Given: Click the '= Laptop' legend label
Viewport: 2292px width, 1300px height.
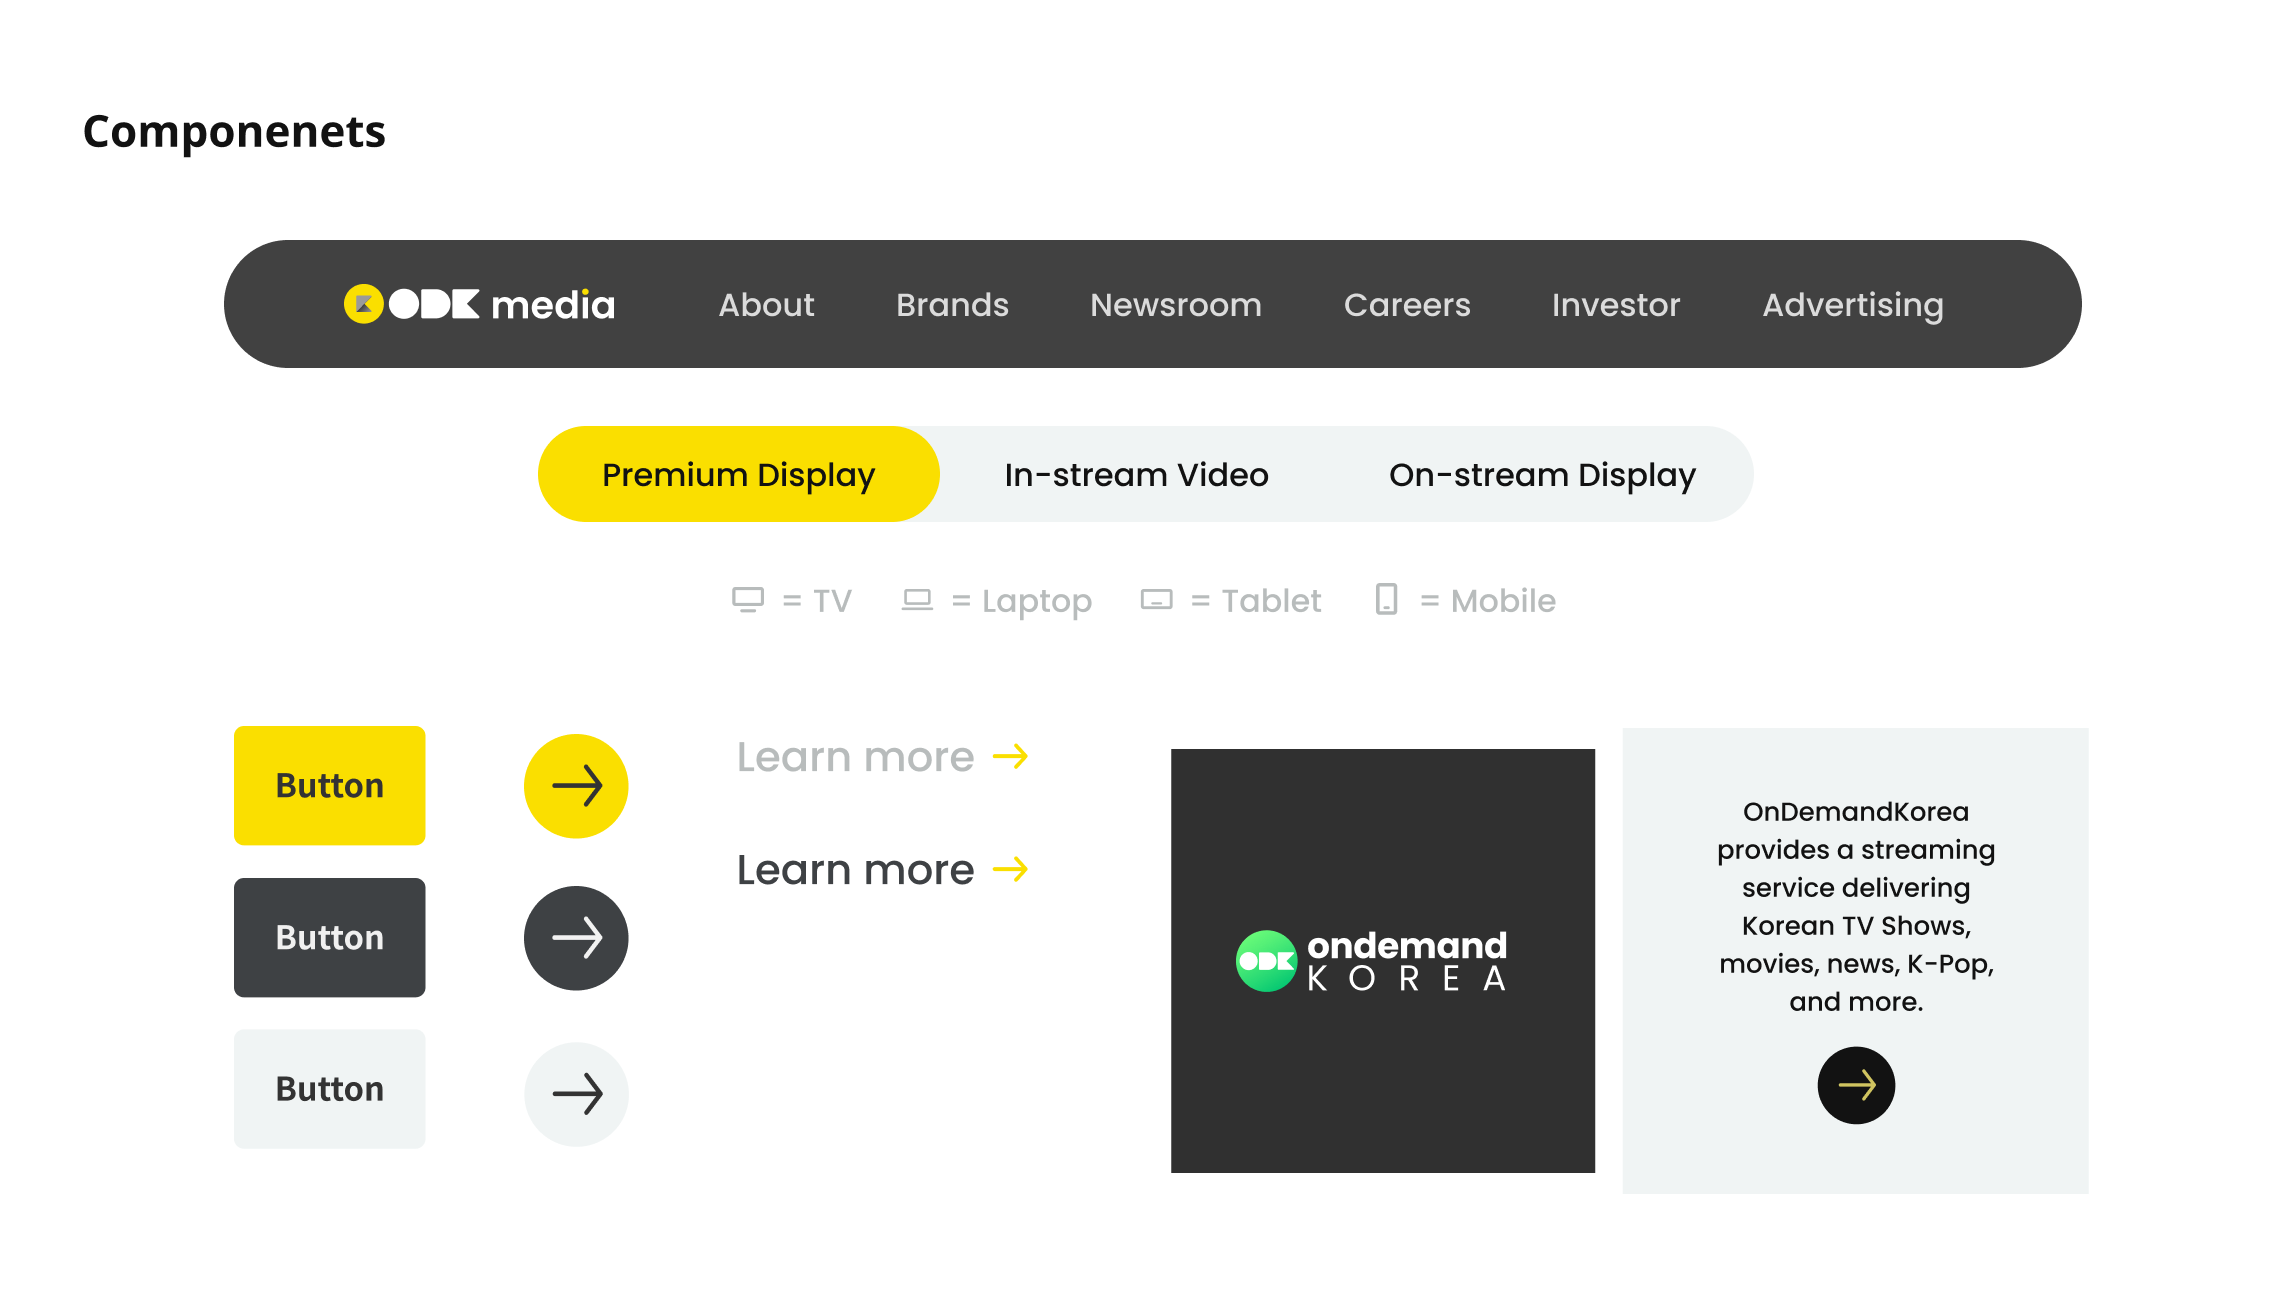Looking at the screenshot, I should 1021,601.
